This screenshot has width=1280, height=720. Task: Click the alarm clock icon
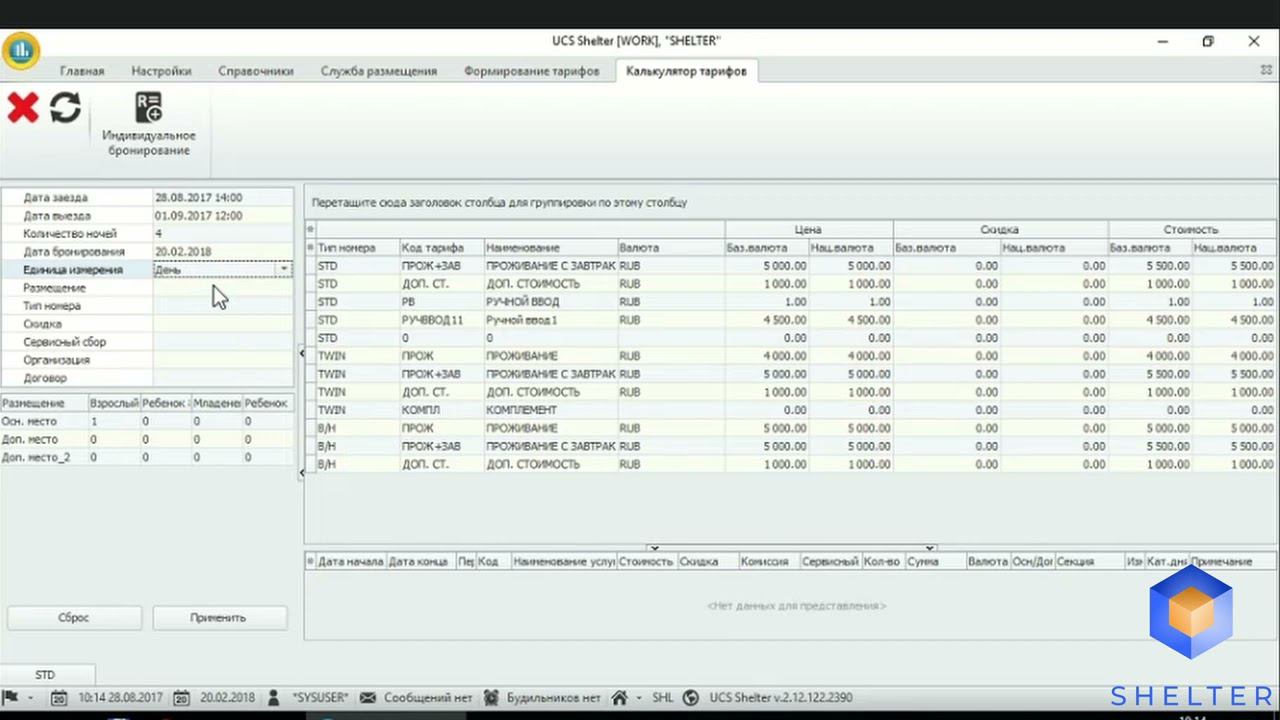(x=491, y=697)
